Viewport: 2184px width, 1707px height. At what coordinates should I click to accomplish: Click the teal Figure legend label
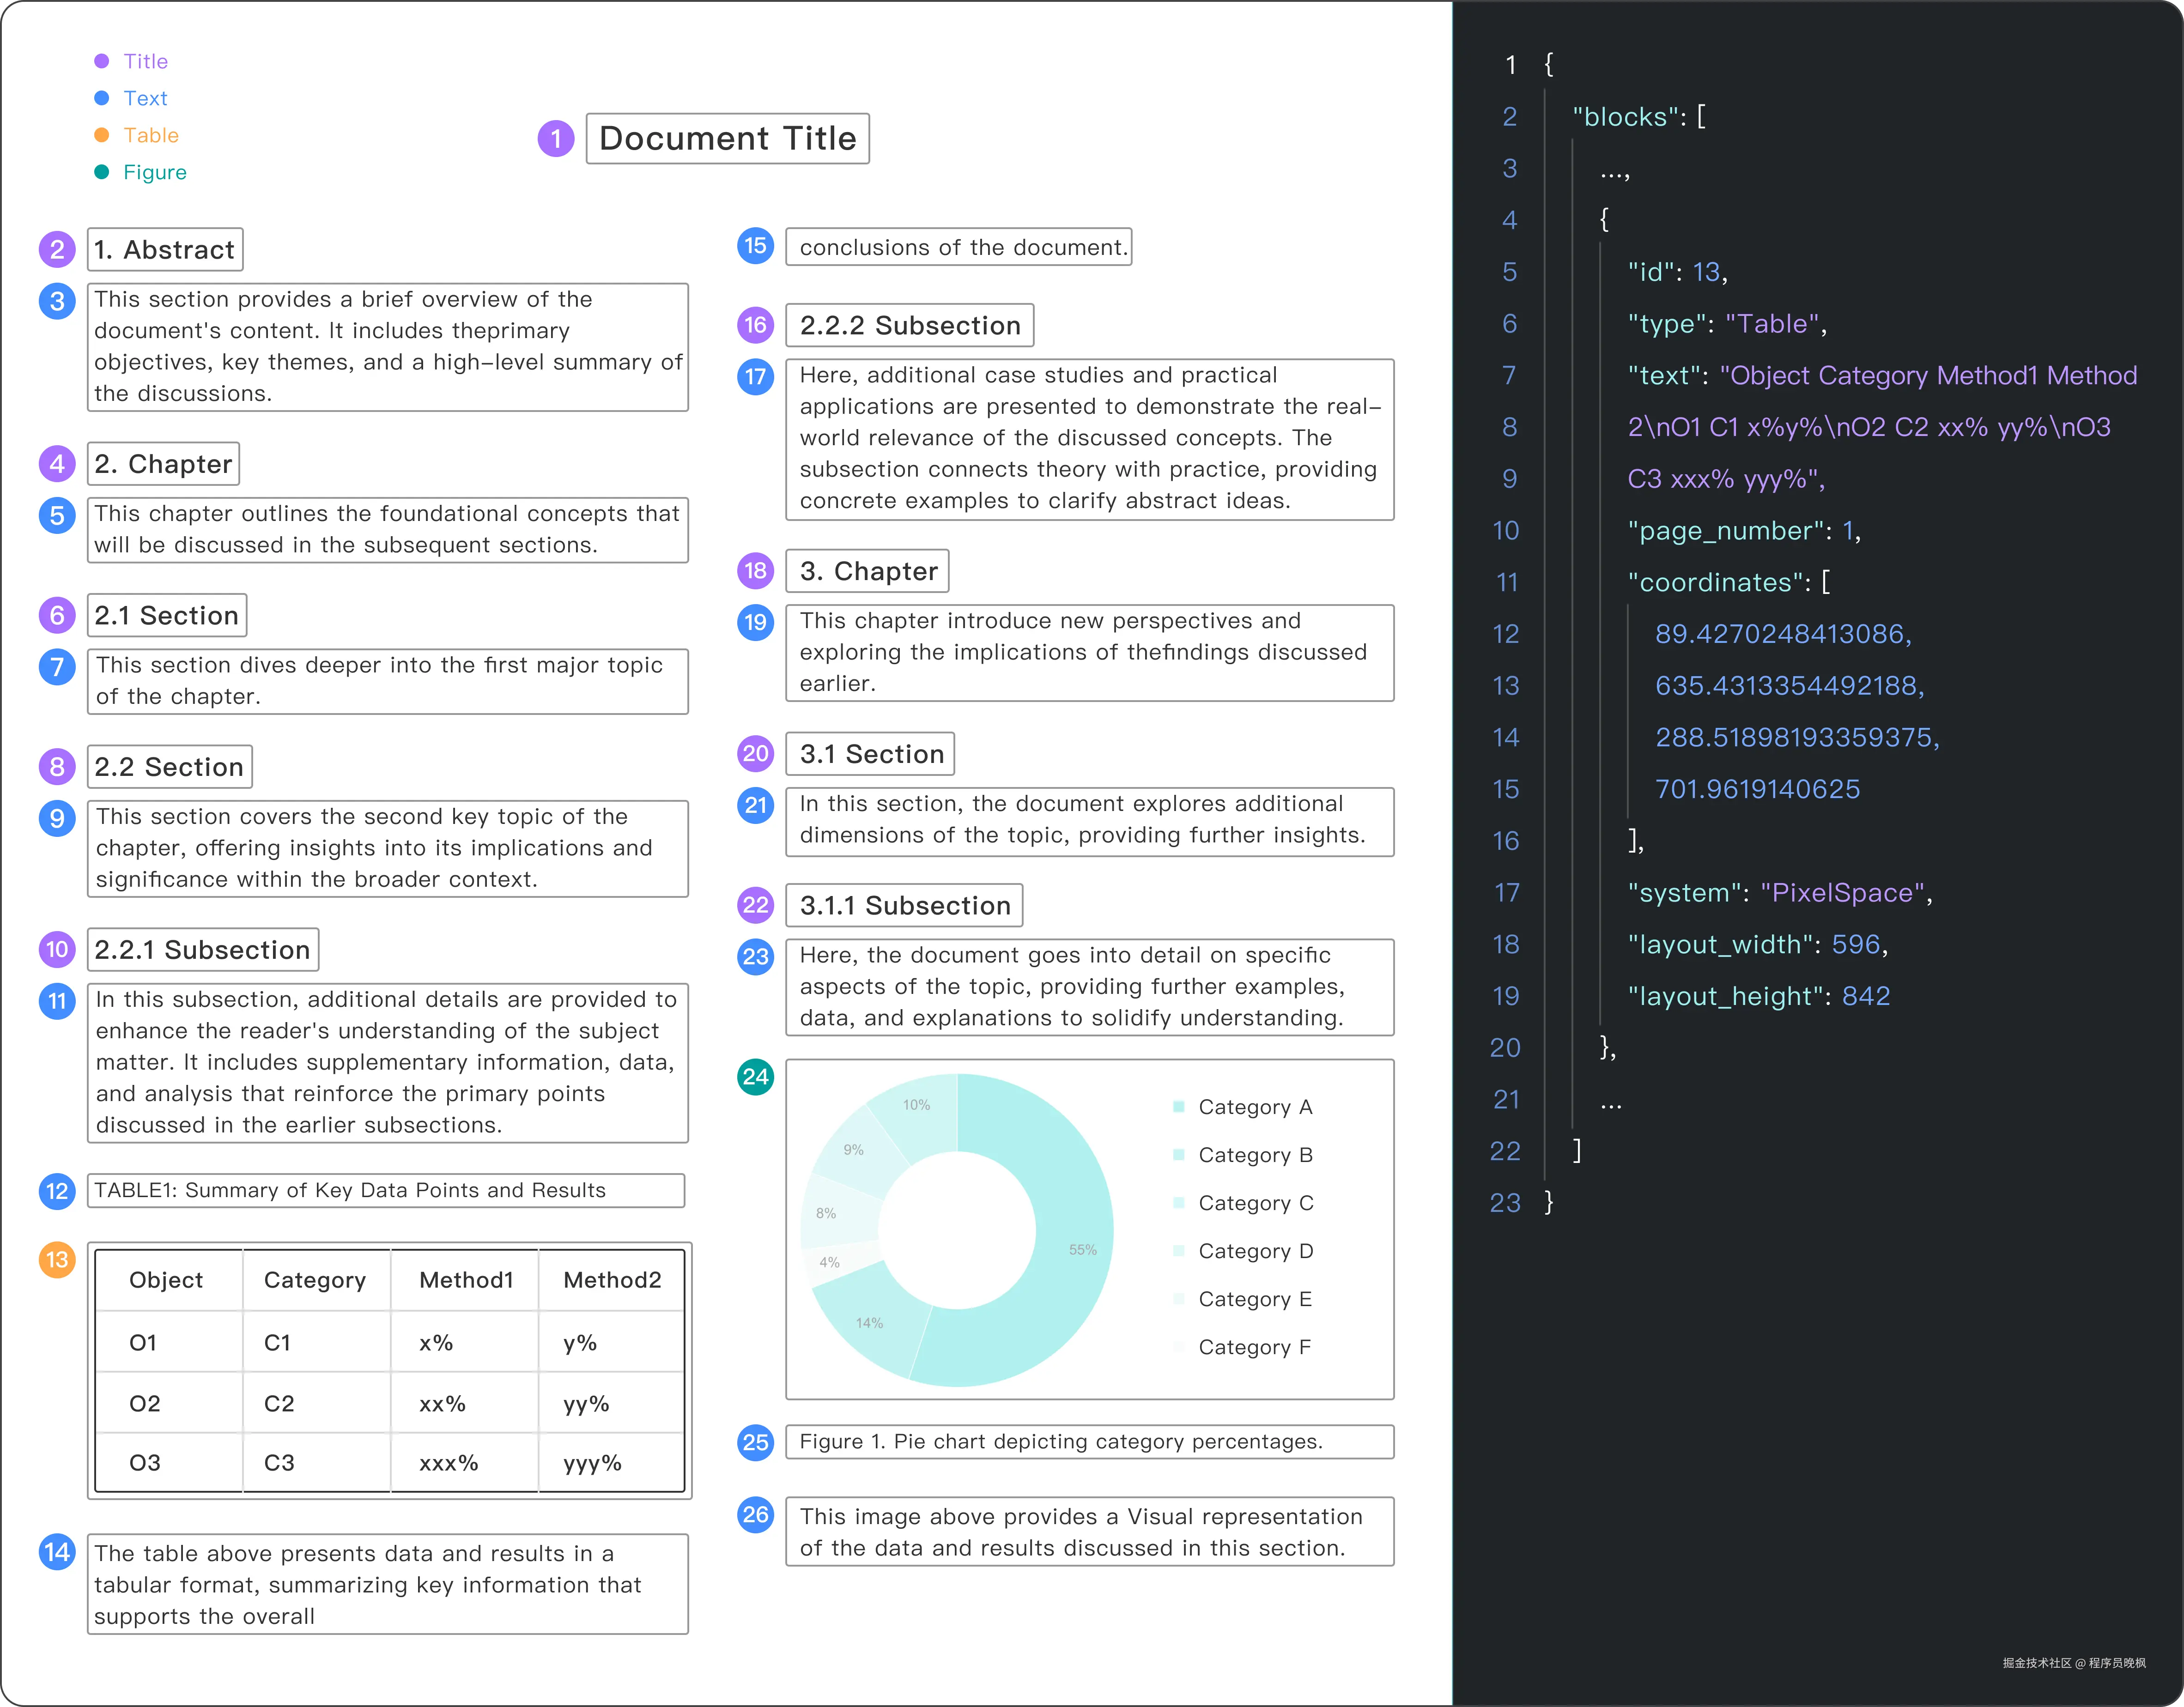click(x=155, y=172)
